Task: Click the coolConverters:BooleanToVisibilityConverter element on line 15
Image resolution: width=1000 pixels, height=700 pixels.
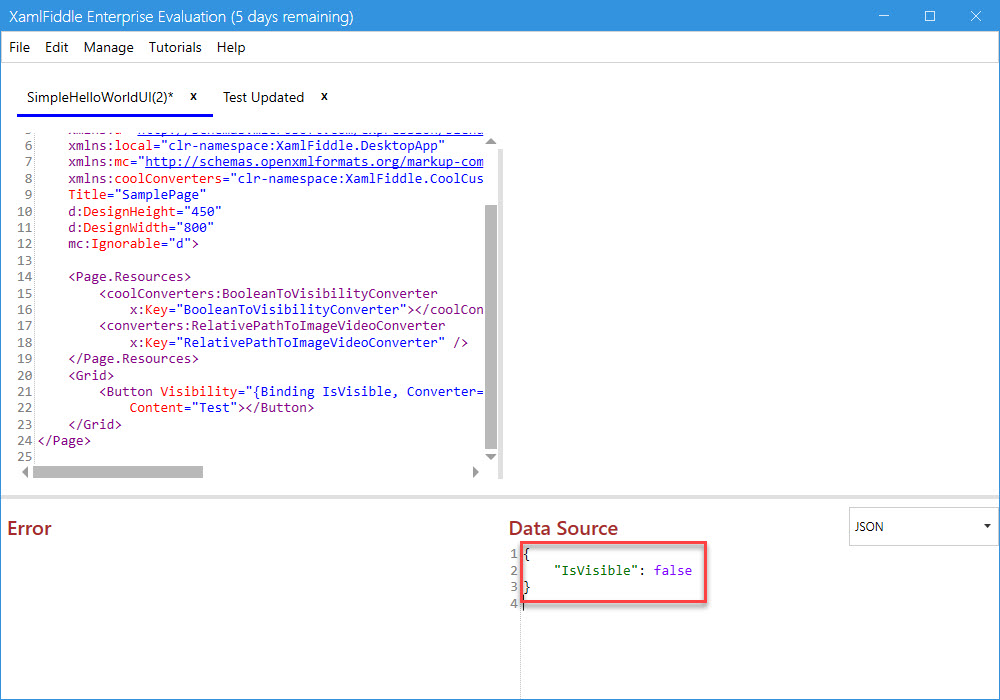Action: [x=268, y=293]
